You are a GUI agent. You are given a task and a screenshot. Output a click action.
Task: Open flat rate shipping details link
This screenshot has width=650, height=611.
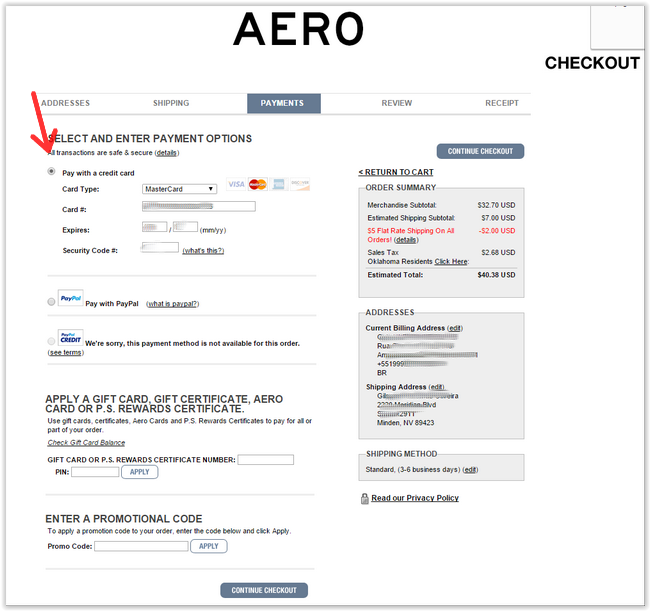tap(405, 240)
